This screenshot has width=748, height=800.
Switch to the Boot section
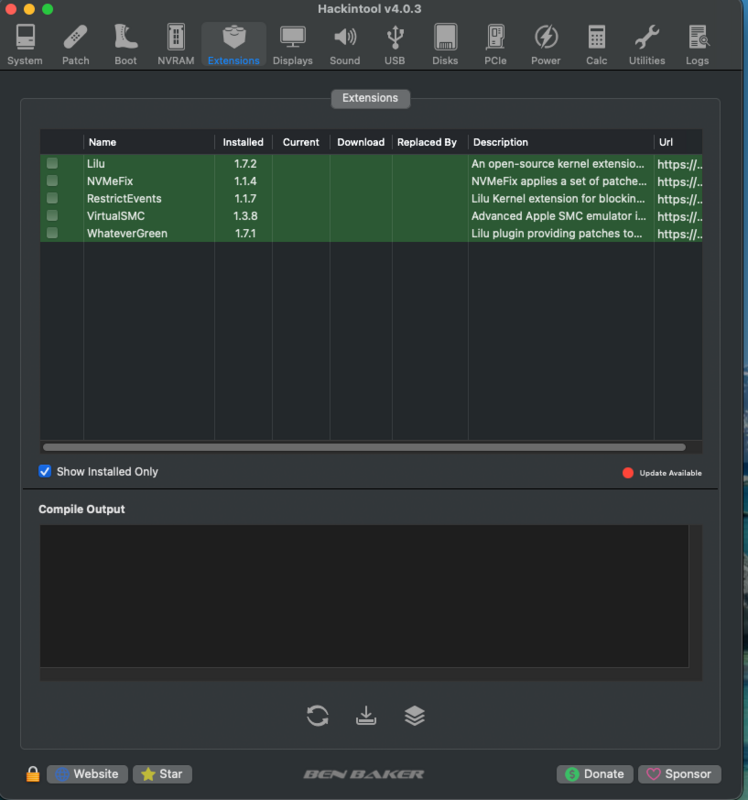point(126,45)
